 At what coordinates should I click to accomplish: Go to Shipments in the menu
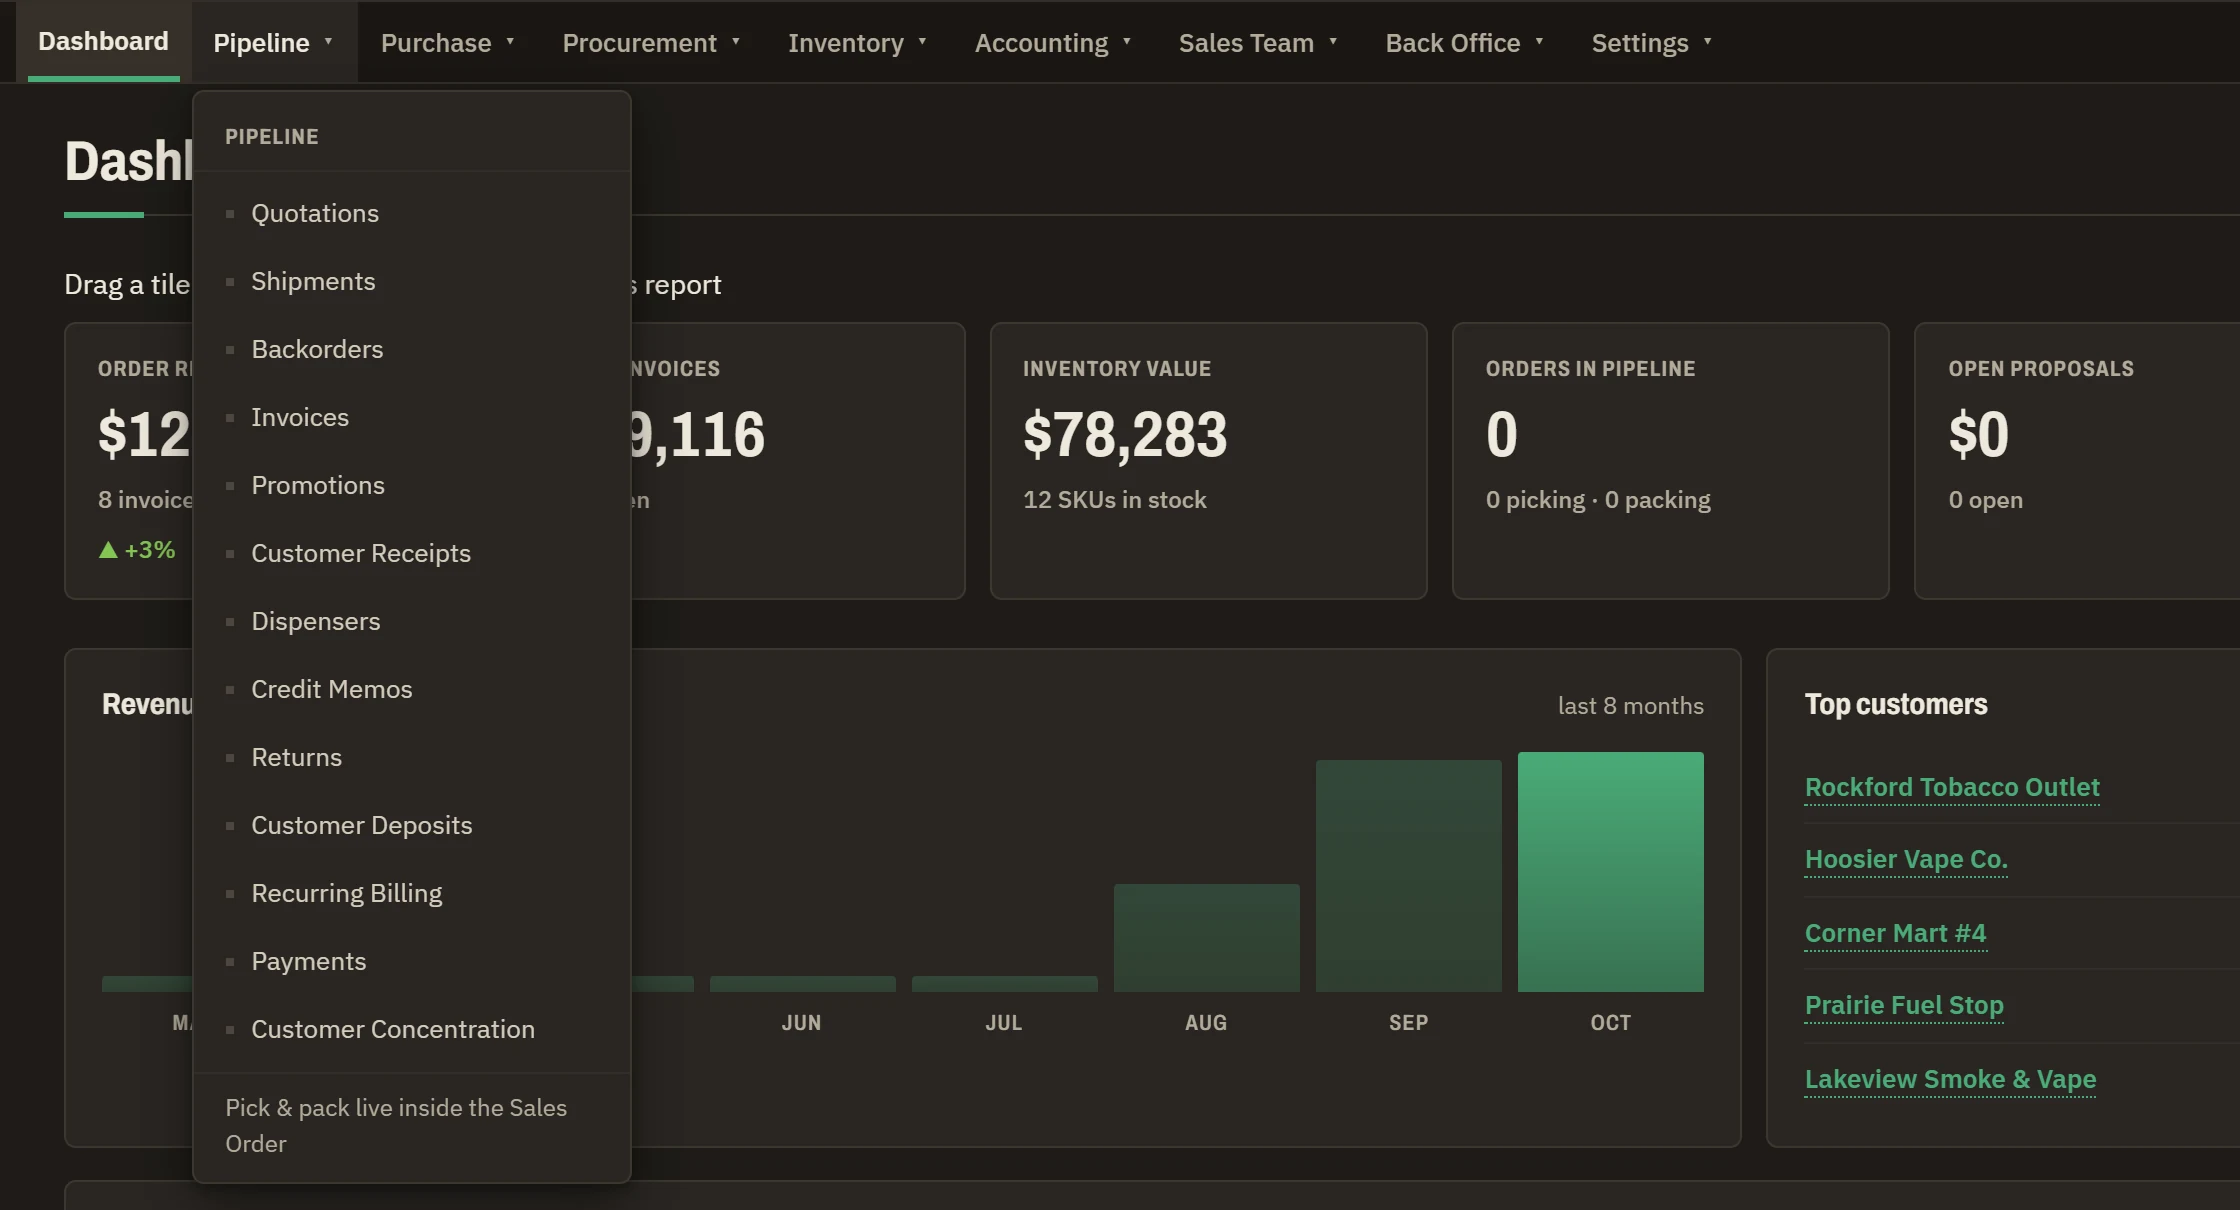[411, 281]
